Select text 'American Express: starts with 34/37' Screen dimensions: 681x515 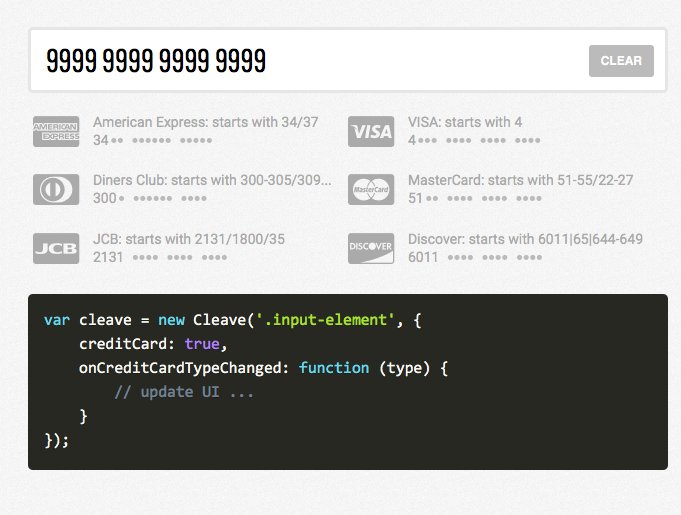click(x=205, y=122)
